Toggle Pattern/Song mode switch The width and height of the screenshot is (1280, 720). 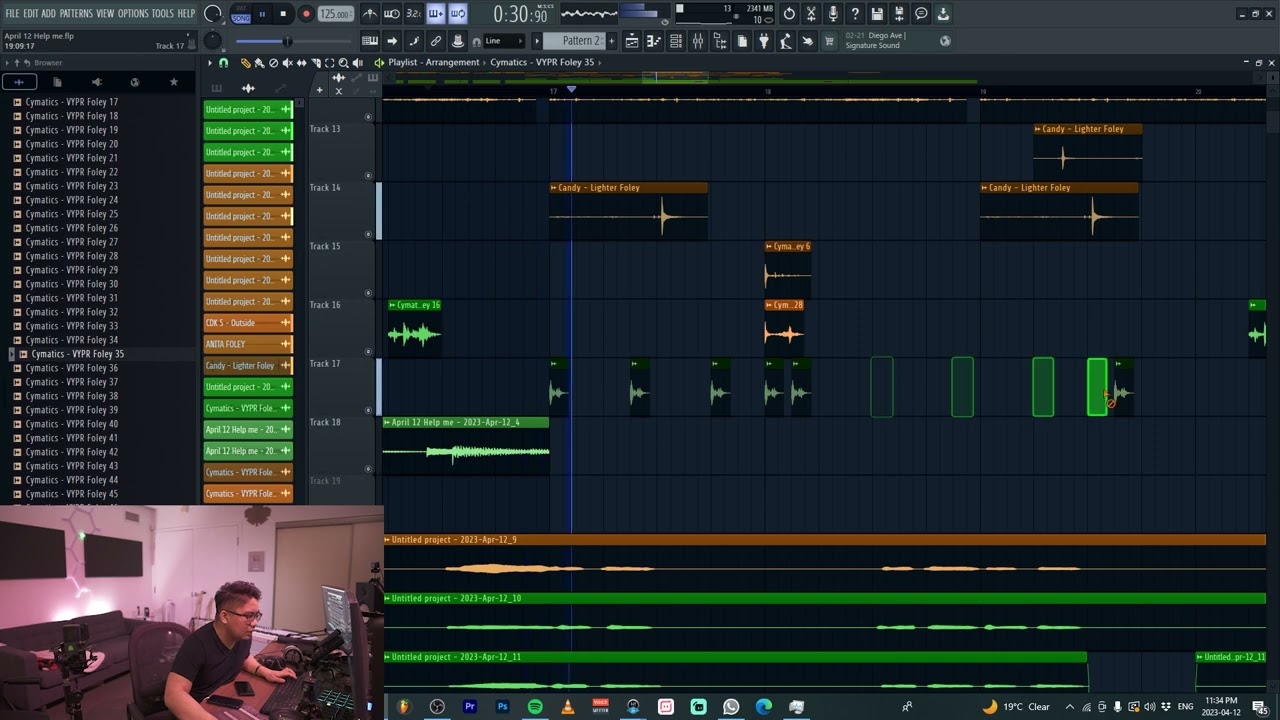[x=241, y=14]
